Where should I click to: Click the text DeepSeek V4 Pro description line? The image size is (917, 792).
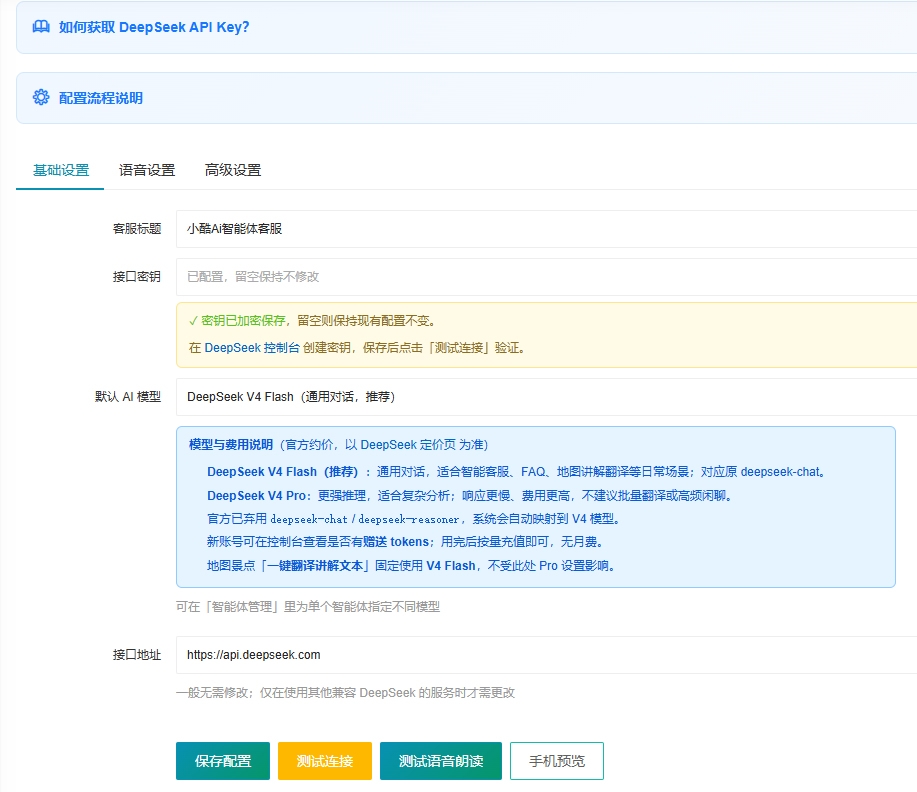[470, 495]
